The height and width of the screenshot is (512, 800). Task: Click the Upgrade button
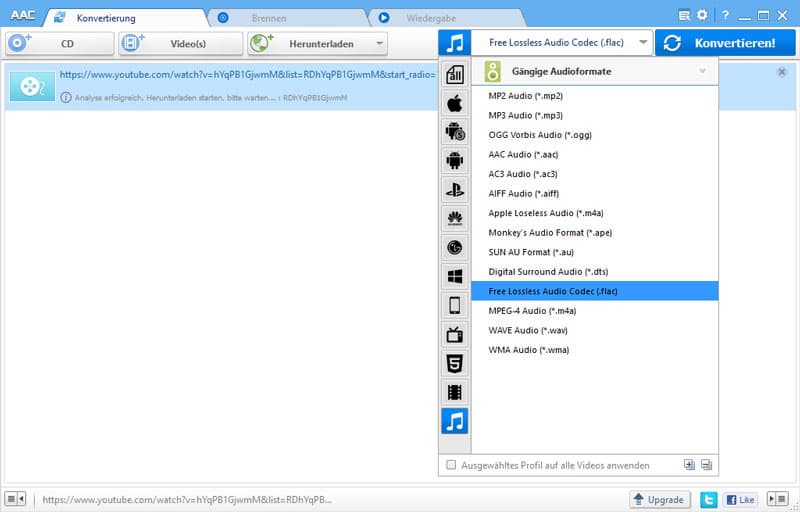click(x=659, y=499)
